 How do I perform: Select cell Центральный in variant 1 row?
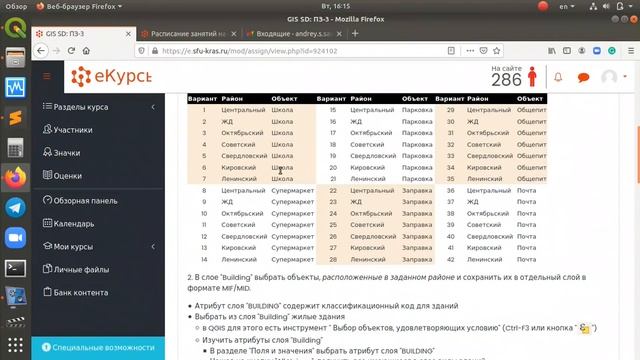[243, 110]
